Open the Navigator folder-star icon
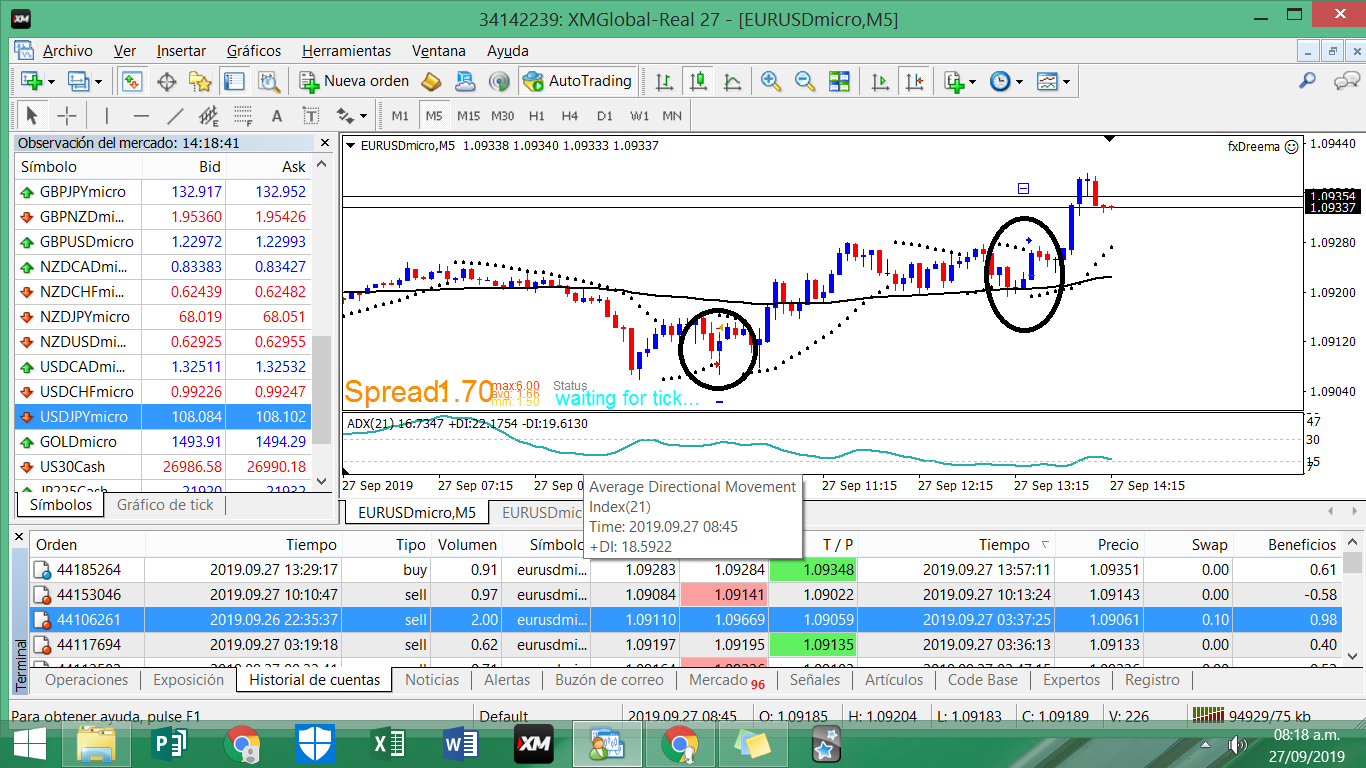The image size is (1366, 768). [x=200, y=81]
